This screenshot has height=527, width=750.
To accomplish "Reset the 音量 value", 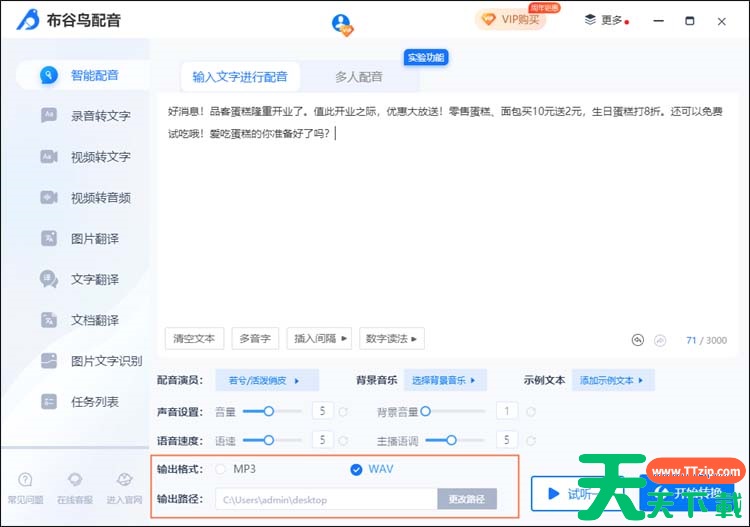I will 343,412.
